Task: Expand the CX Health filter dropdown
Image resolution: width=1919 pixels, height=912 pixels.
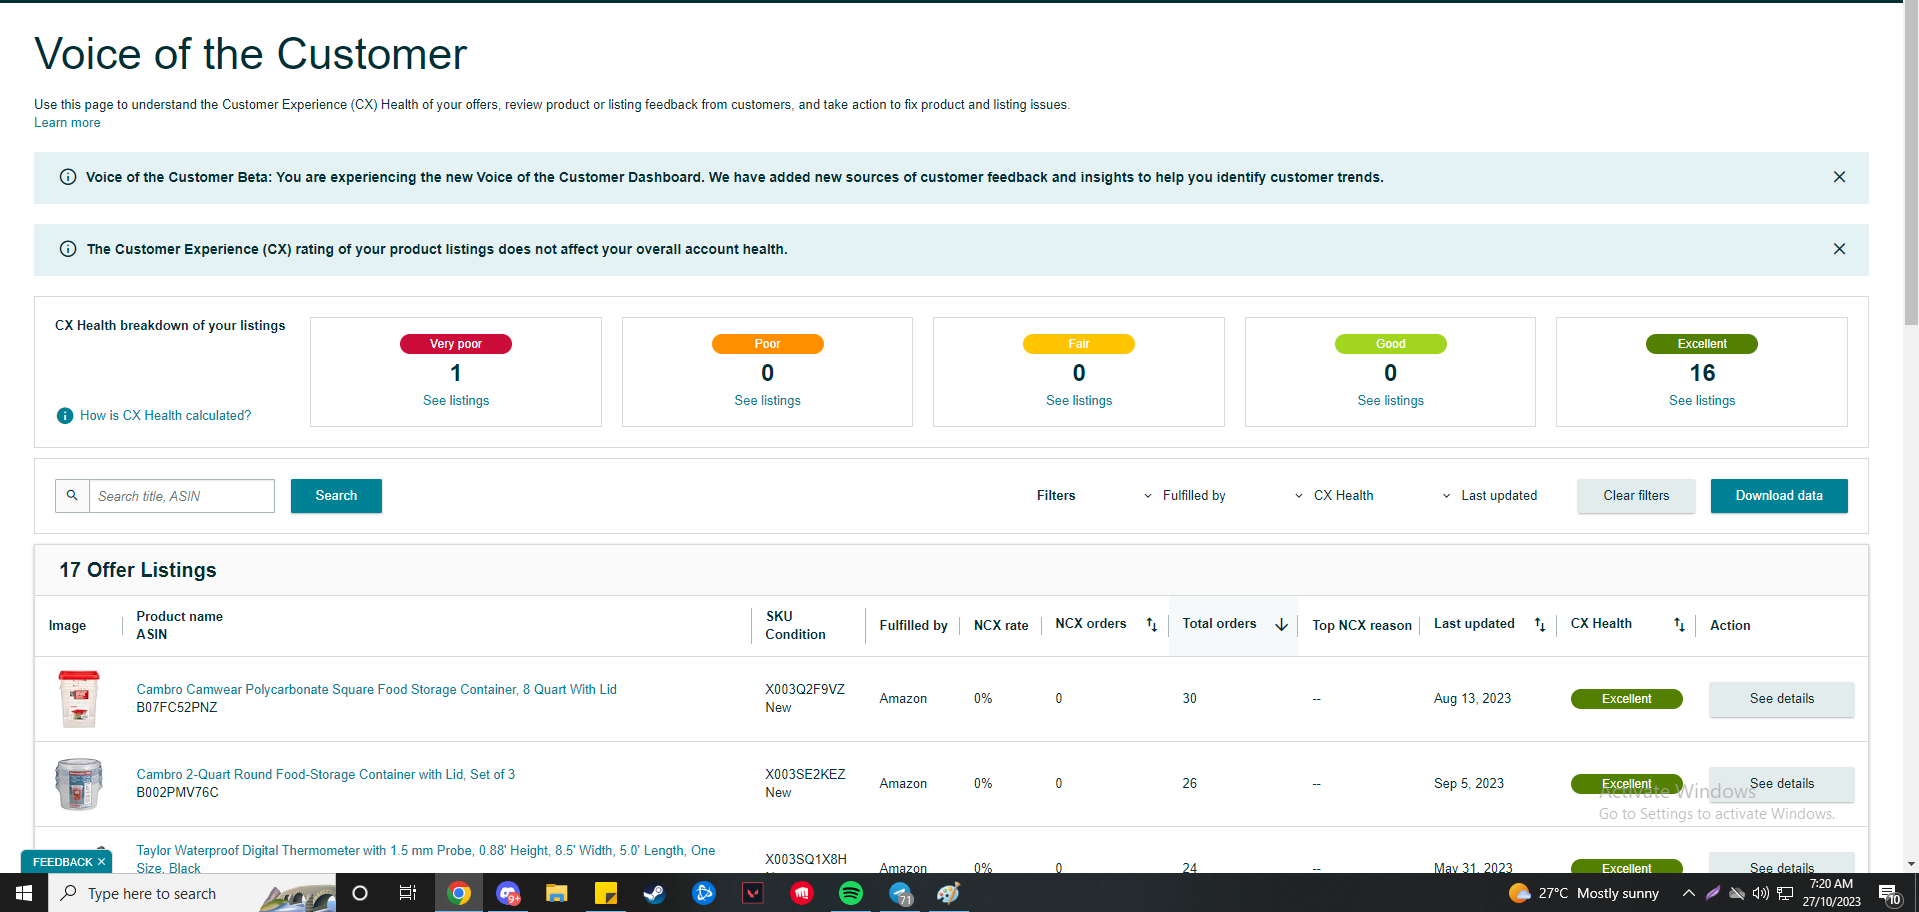Action: pos(1335,496)
